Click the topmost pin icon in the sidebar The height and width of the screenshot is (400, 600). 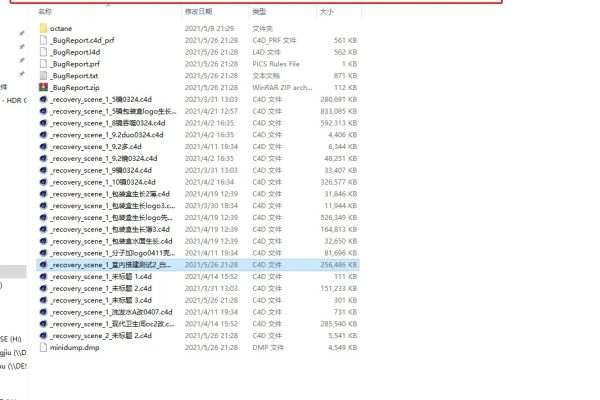pos(22,33)
